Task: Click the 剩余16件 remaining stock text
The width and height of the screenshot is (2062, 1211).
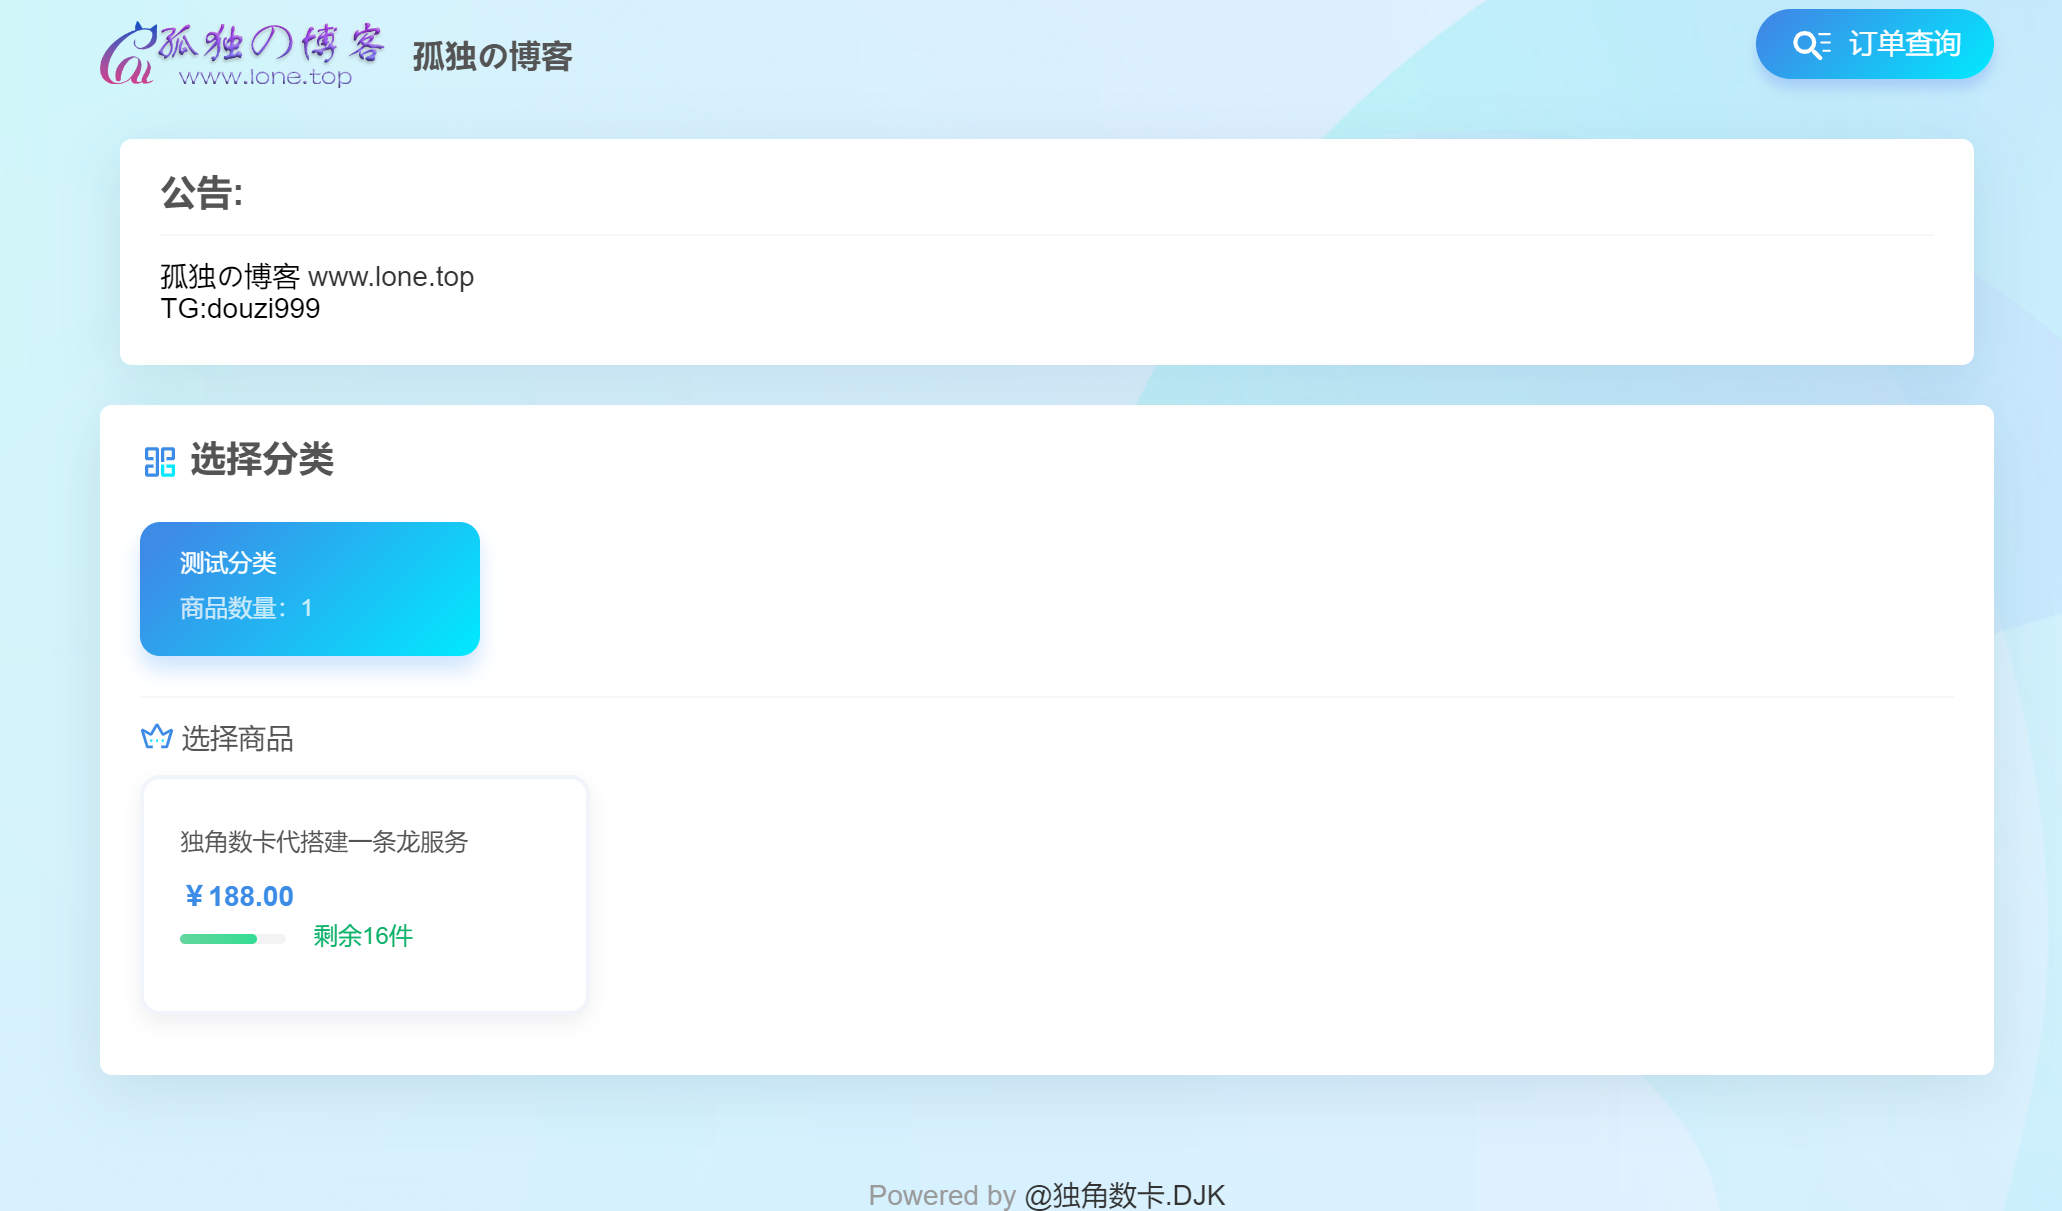Action: (362, 936)
